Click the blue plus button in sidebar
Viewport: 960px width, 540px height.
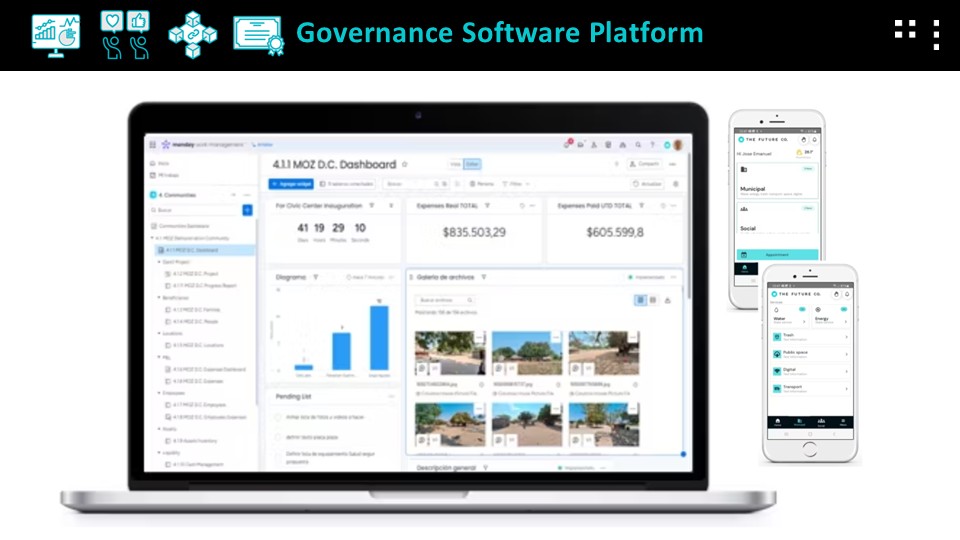[x=247, y=210]
